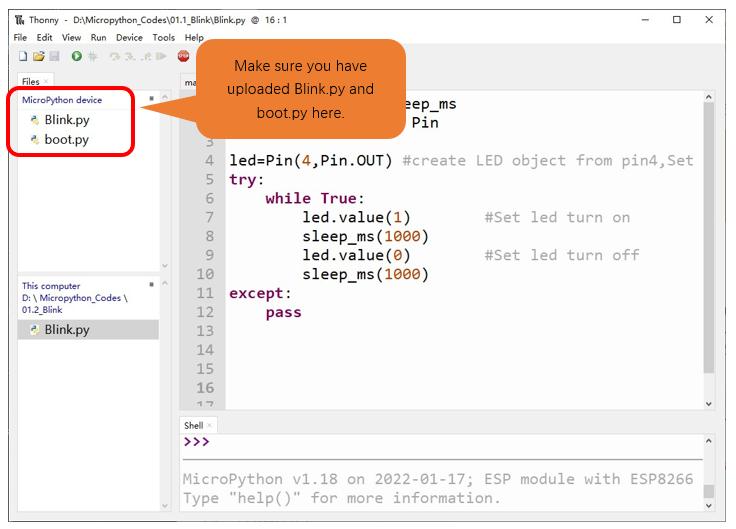Viewport: 736px width, 529px height.
Task: Click the 'try:' code line
Action: point(247,180)
